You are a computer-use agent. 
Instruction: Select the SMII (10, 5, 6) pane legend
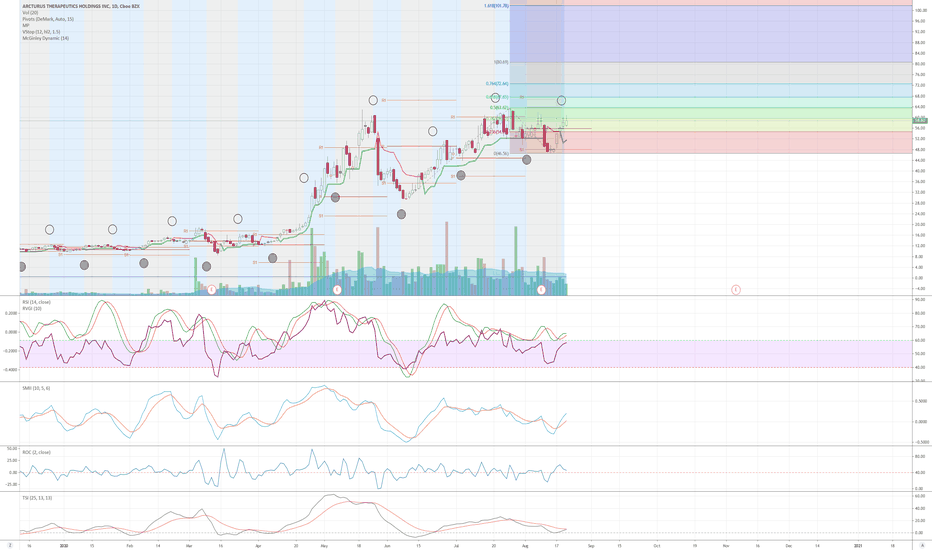[x=36, y=388]
